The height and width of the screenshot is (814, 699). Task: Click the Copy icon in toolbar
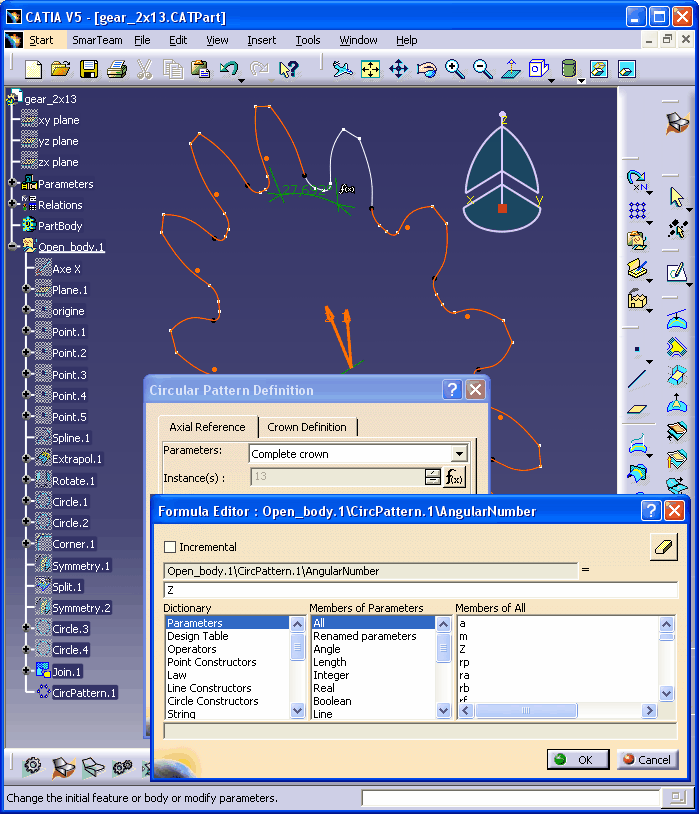173,69
